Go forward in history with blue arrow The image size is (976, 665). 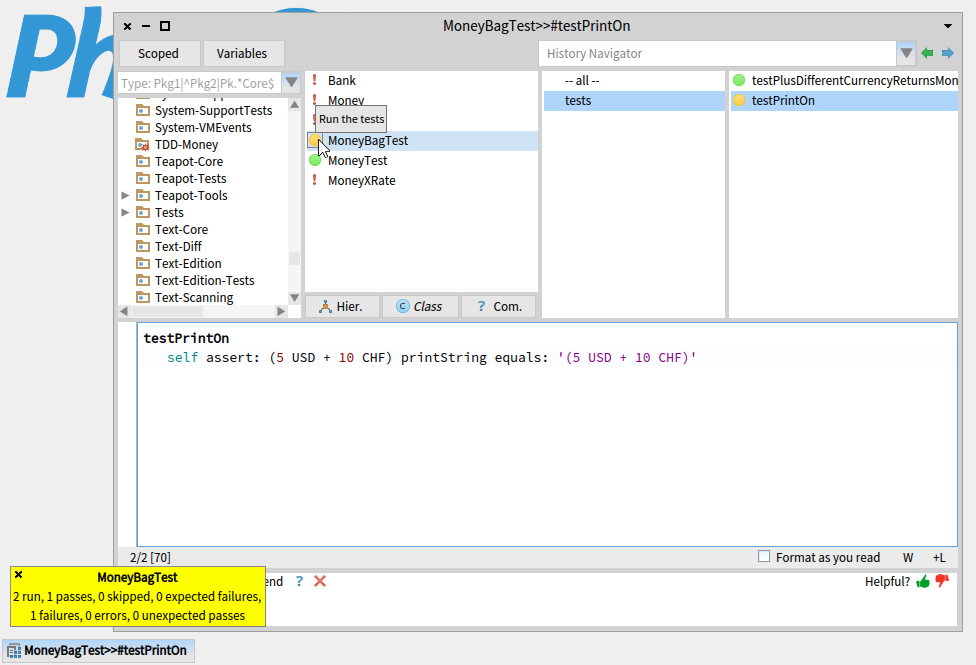coord(947,54)
